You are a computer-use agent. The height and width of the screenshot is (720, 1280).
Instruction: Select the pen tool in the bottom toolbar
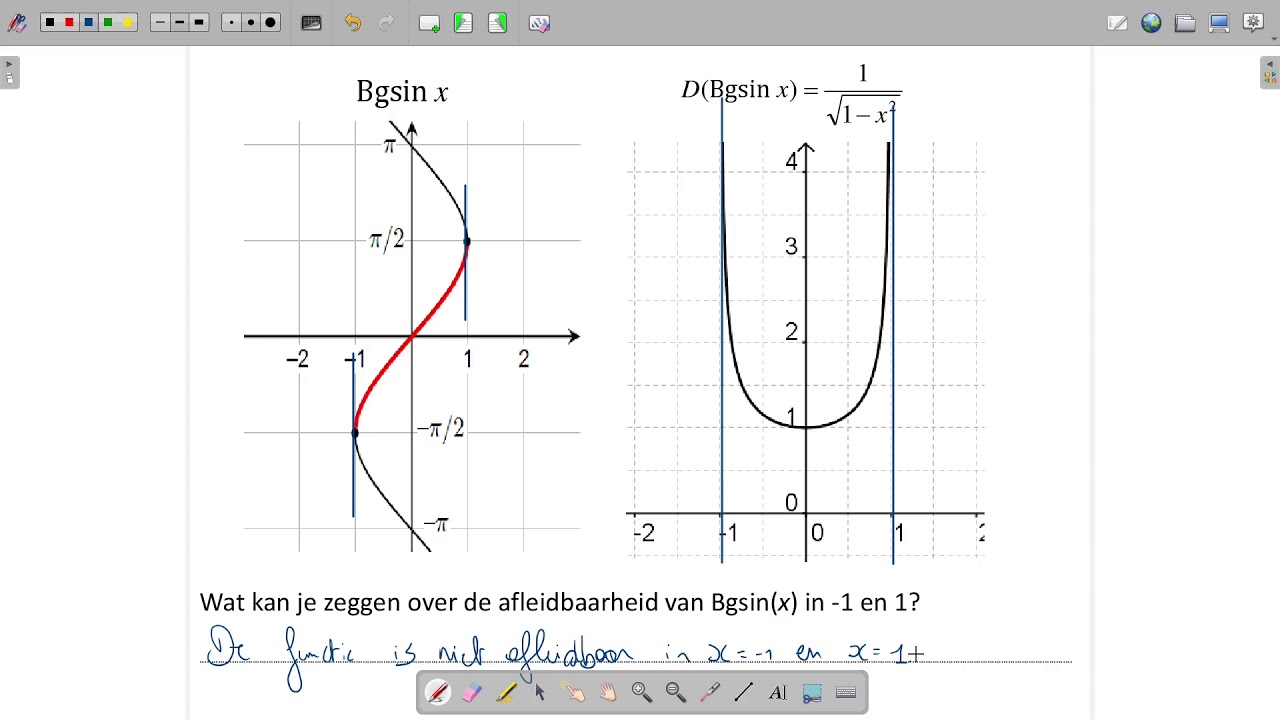coord(438,692)
